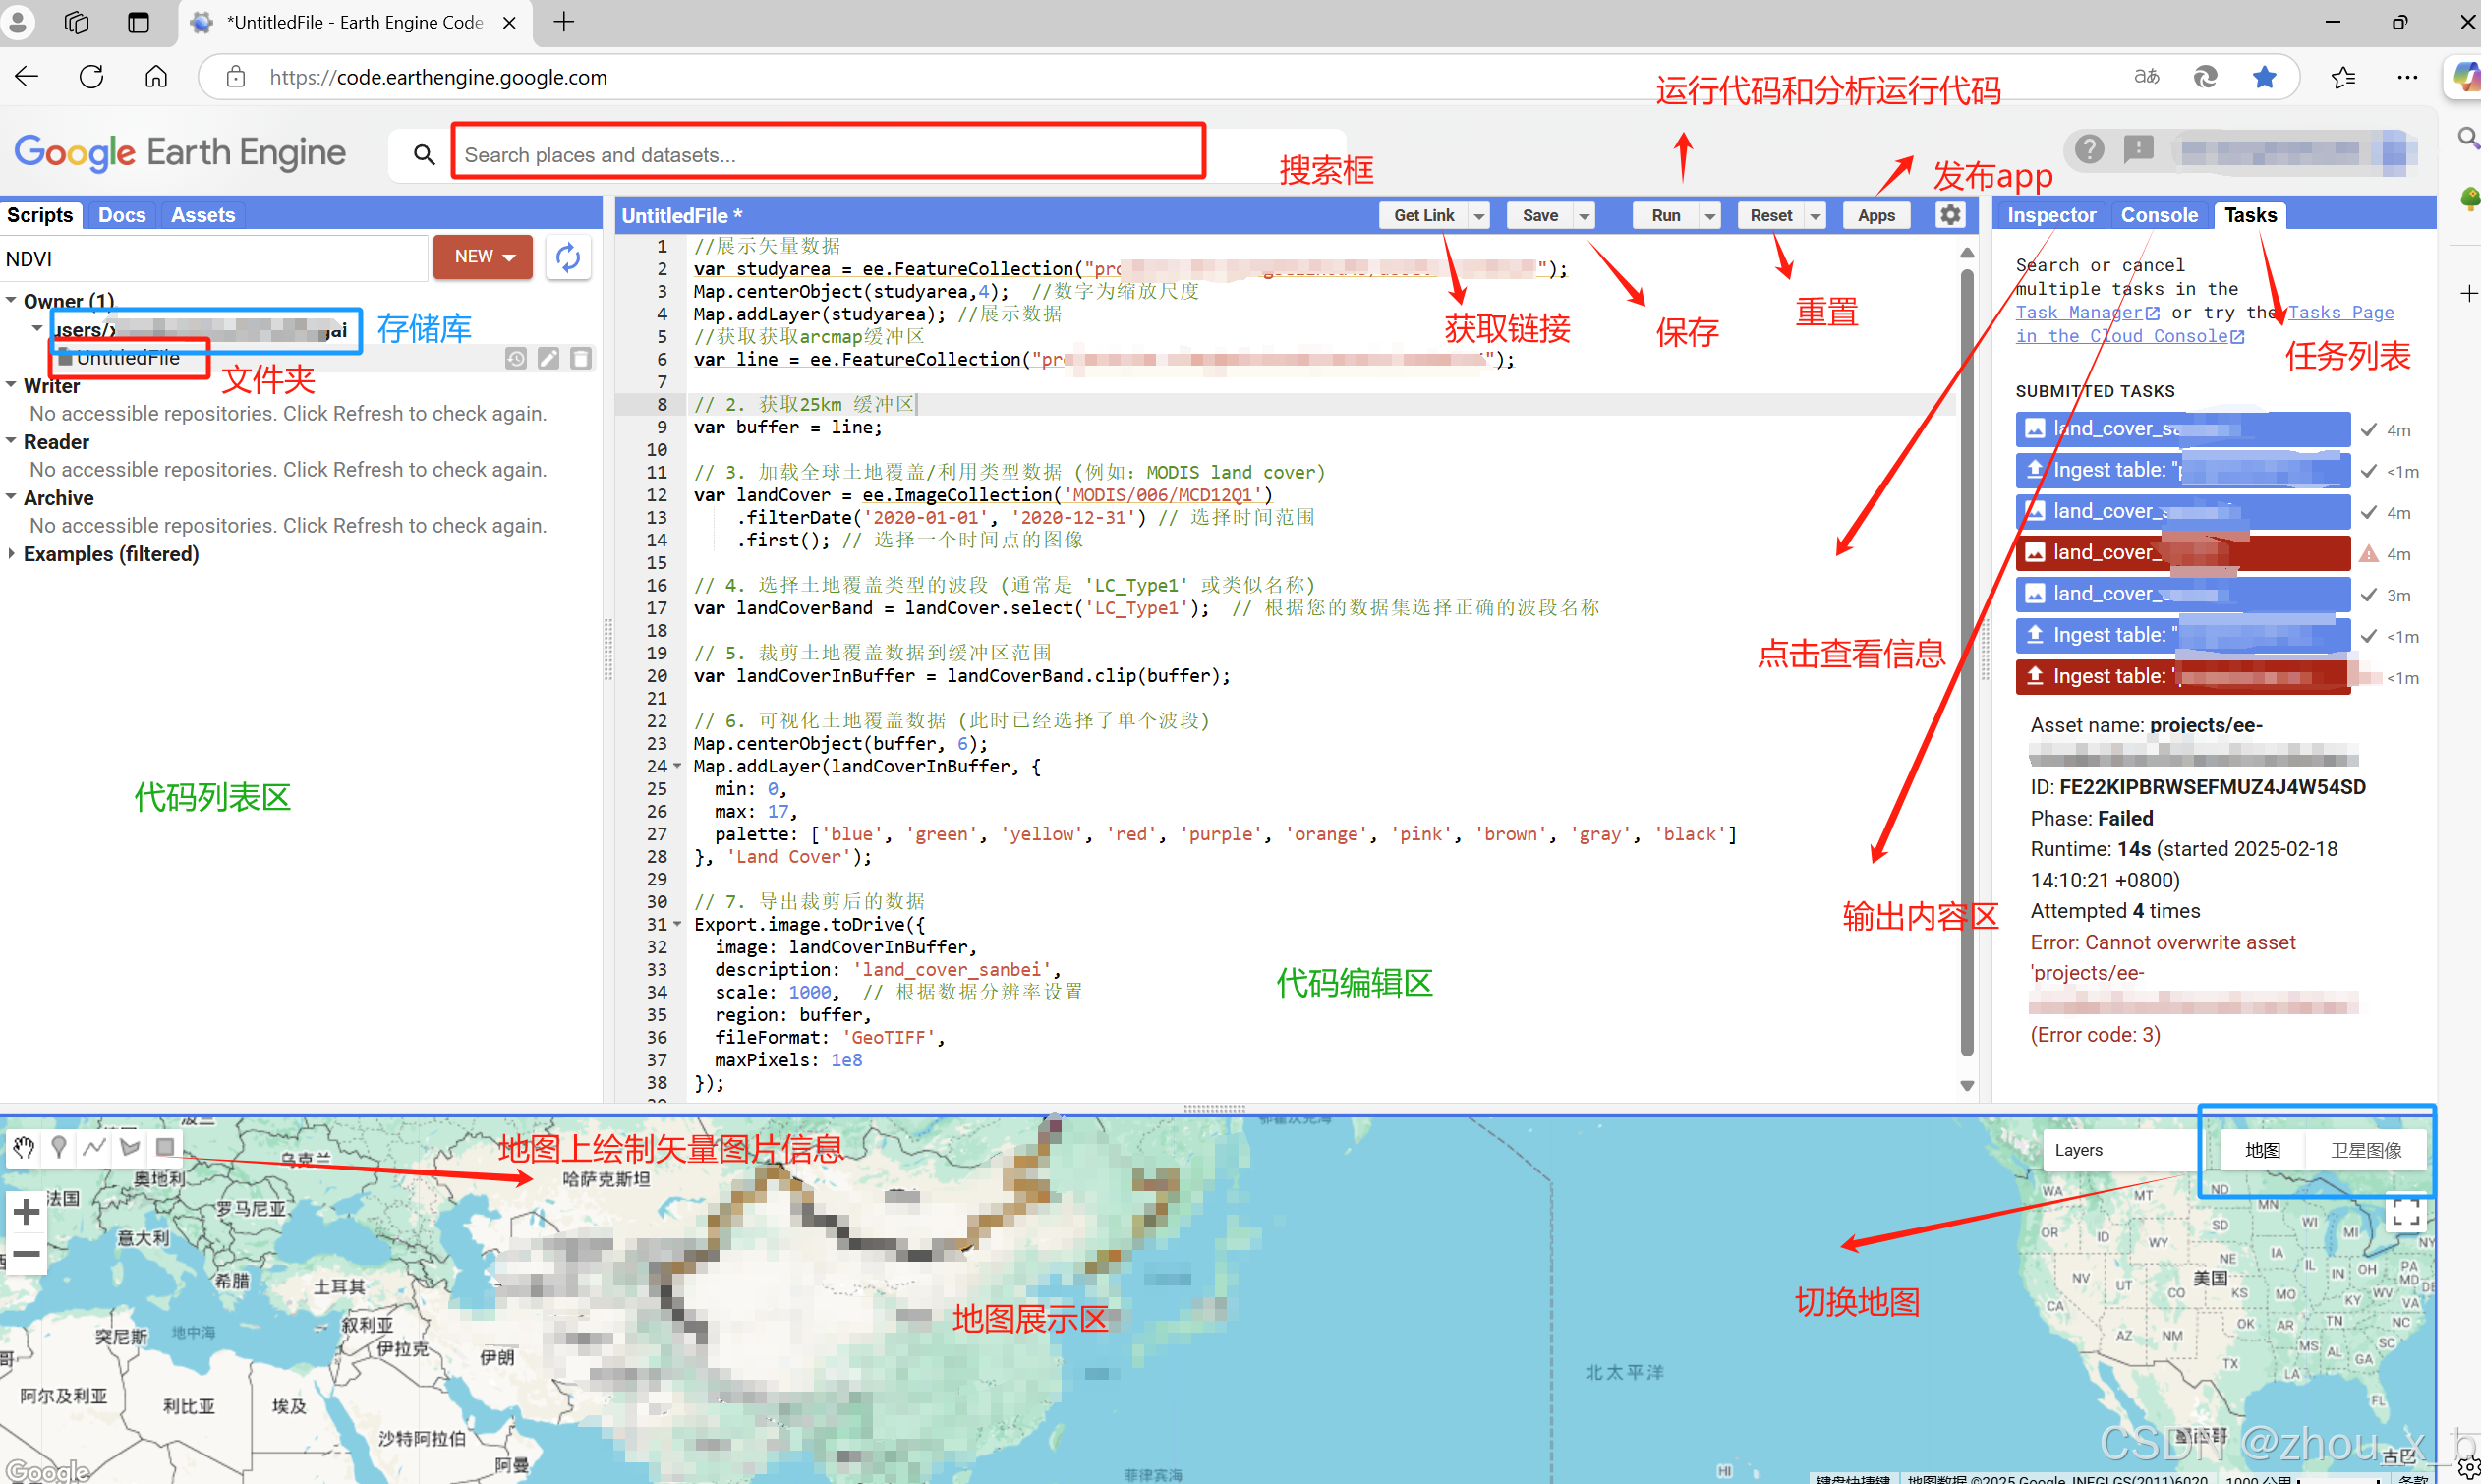Open the Assets tab
The height and width of the screenshot is (1484, 2481).
click(x=203, y=215)
